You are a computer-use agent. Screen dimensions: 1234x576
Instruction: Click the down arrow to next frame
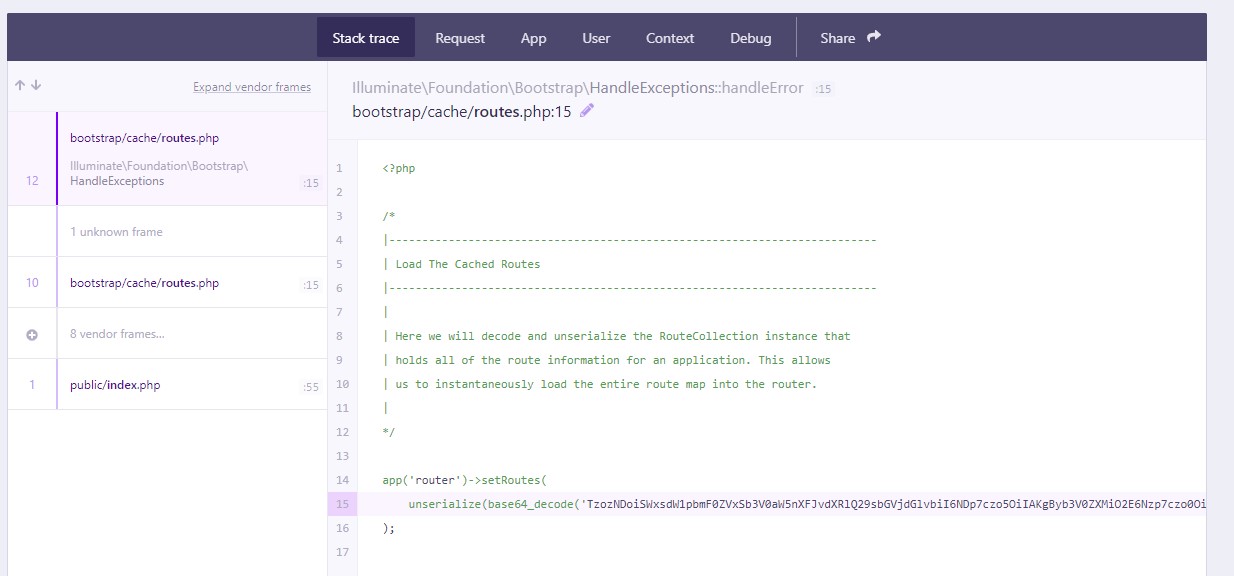tap(36, 86)
